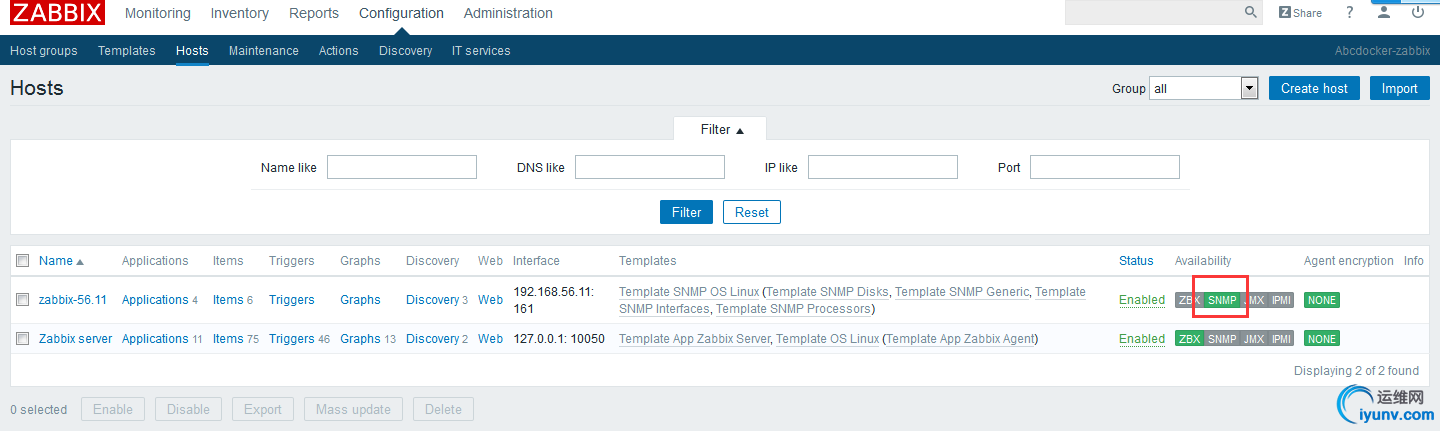
Task: Click the search magnifier icon
Action: pyautogui.click(x=1251, y=13)
